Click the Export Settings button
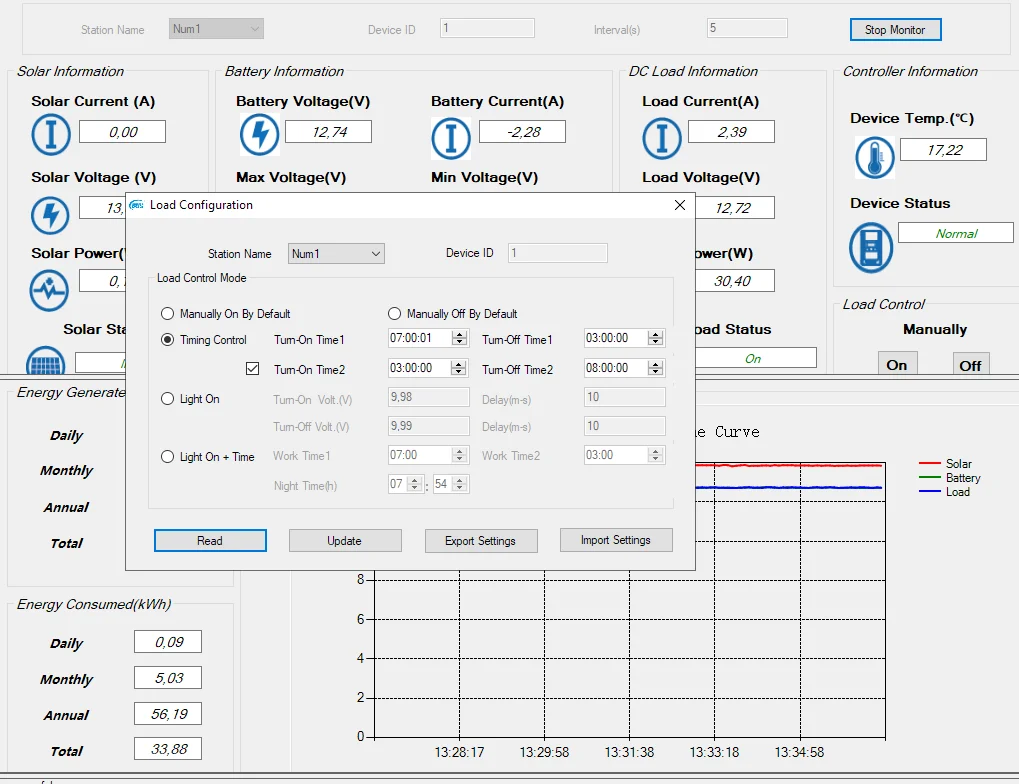The width and height of the screenshot is (1019, 784). pyautogui.click(x=480, y=541)
